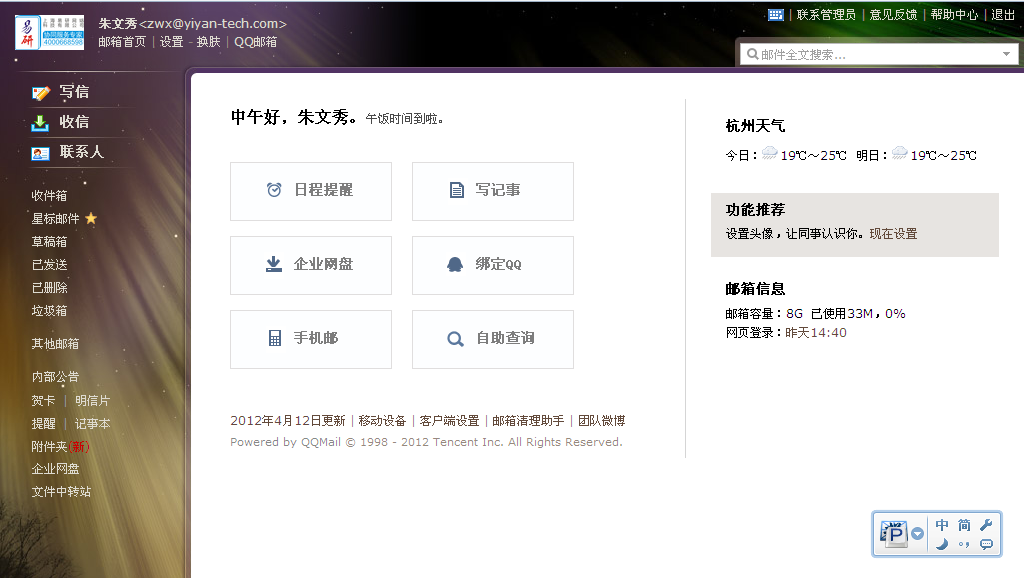The image size is (1024, 578).
Task: Click the 自助查询 magnifier icon
Action: coord(456,338)
